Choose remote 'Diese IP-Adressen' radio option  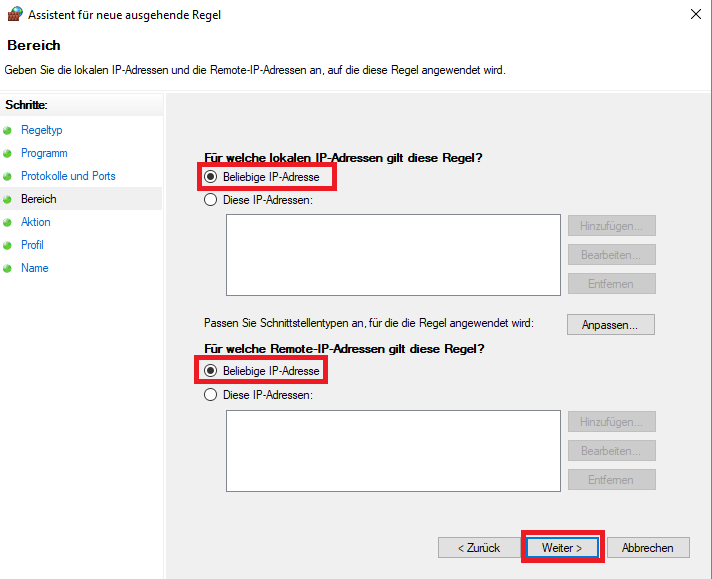[211, 395]
